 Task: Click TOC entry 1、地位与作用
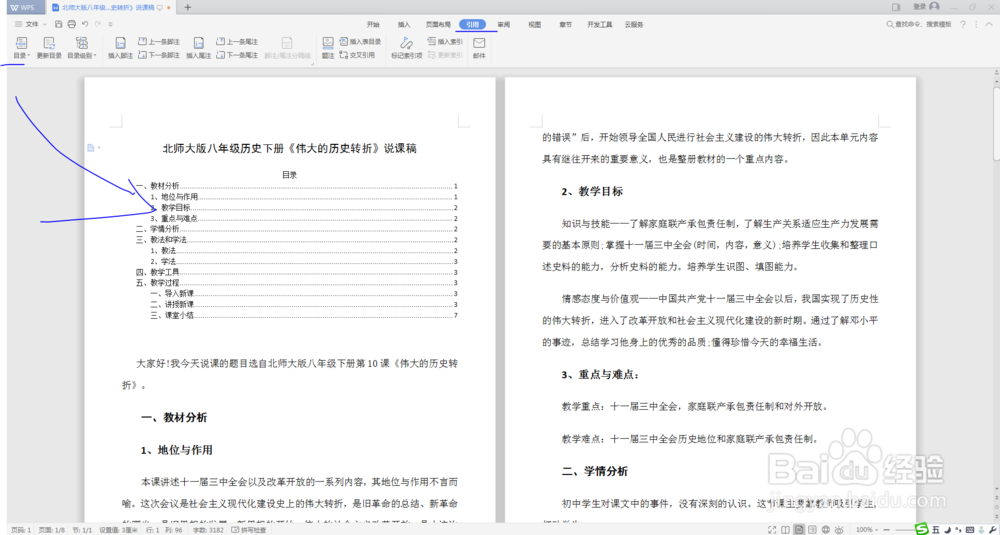coord(304,197)
